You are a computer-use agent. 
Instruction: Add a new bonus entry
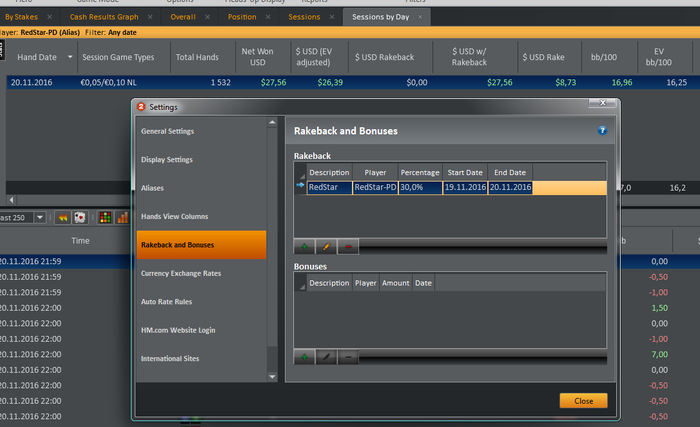(x=304, y=357)
